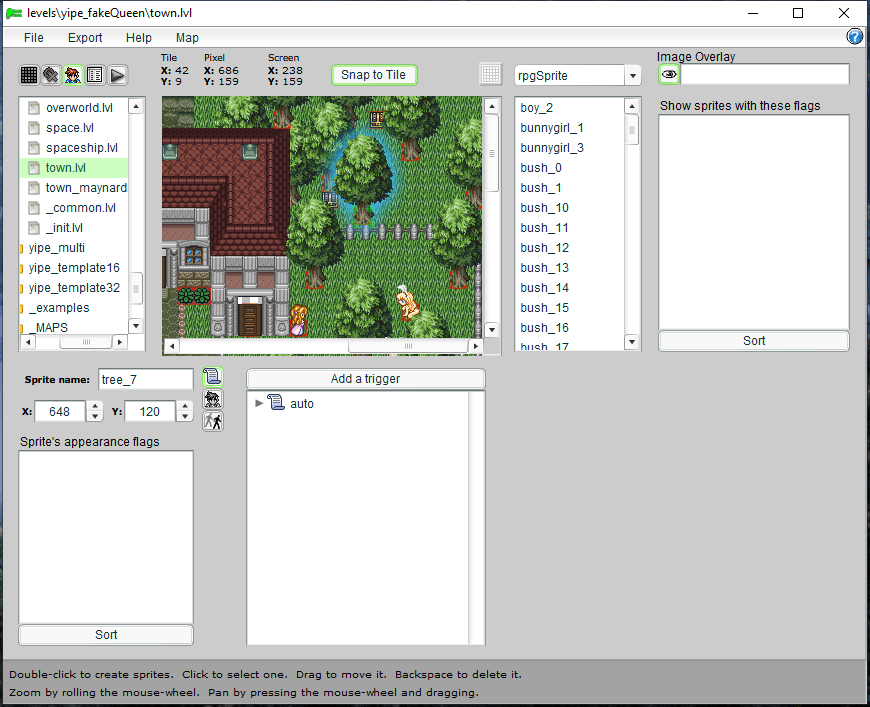Click the Add a trigger button

[x=365, y=379]
